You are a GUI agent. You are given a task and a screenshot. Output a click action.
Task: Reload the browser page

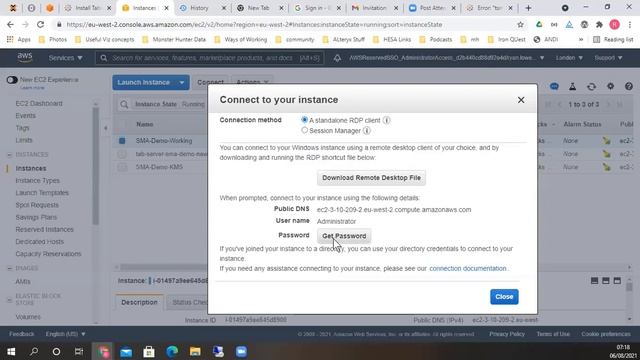pos(40,24)
